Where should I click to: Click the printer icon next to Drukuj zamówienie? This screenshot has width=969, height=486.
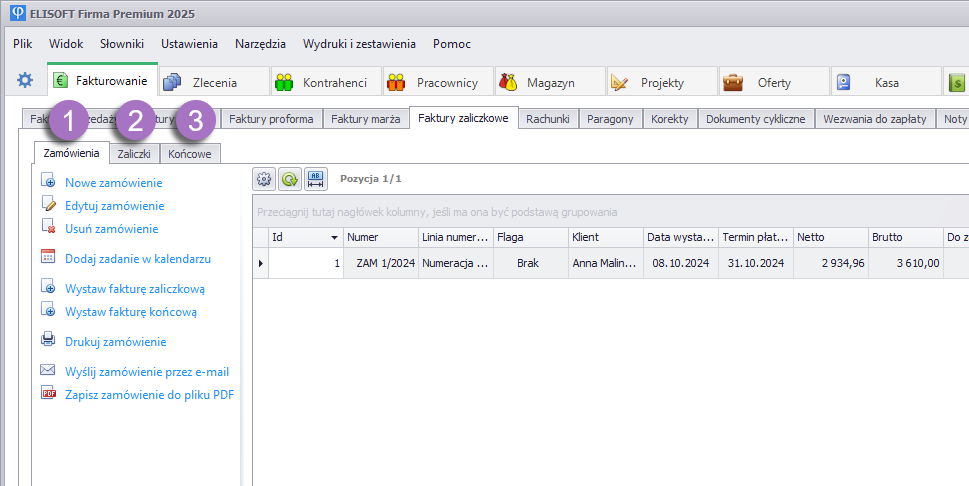point(48,341)
